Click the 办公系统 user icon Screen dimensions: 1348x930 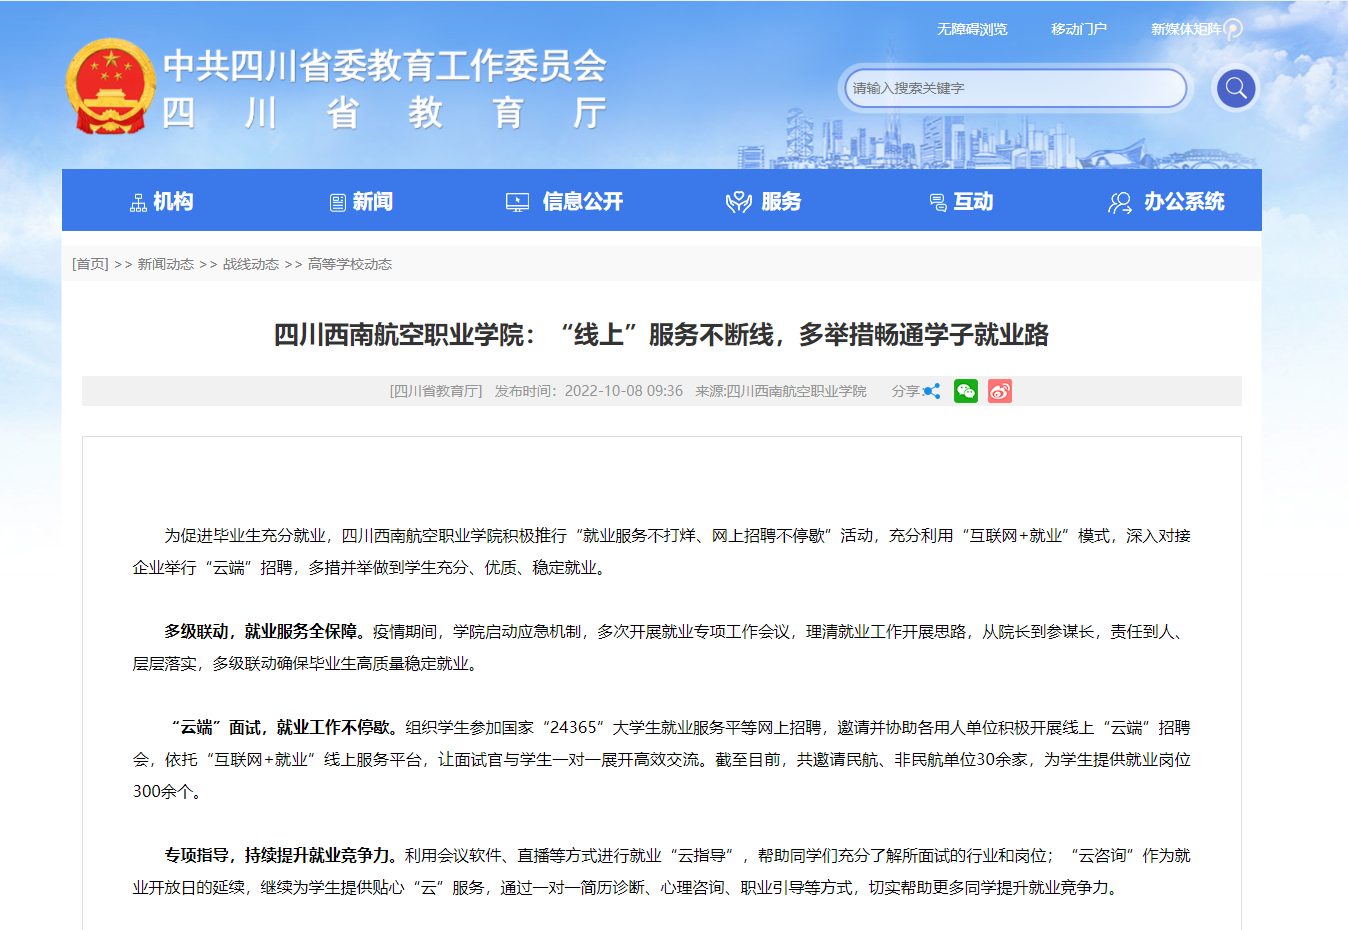point(1120,203)
